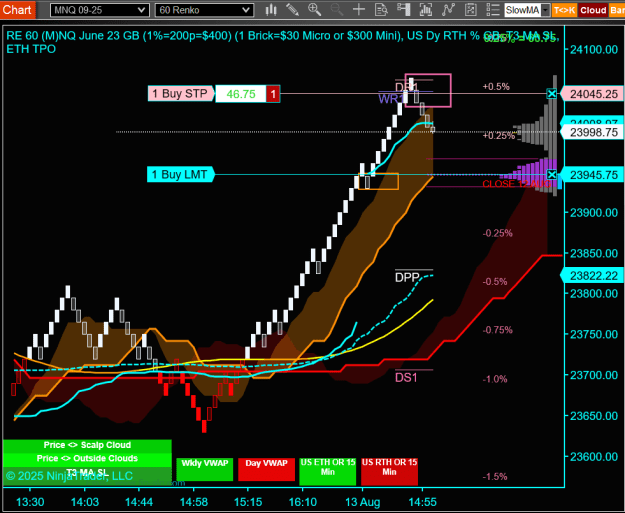Click the 14:58 time axis label
The image size is (625, 513).
point(194,502)
